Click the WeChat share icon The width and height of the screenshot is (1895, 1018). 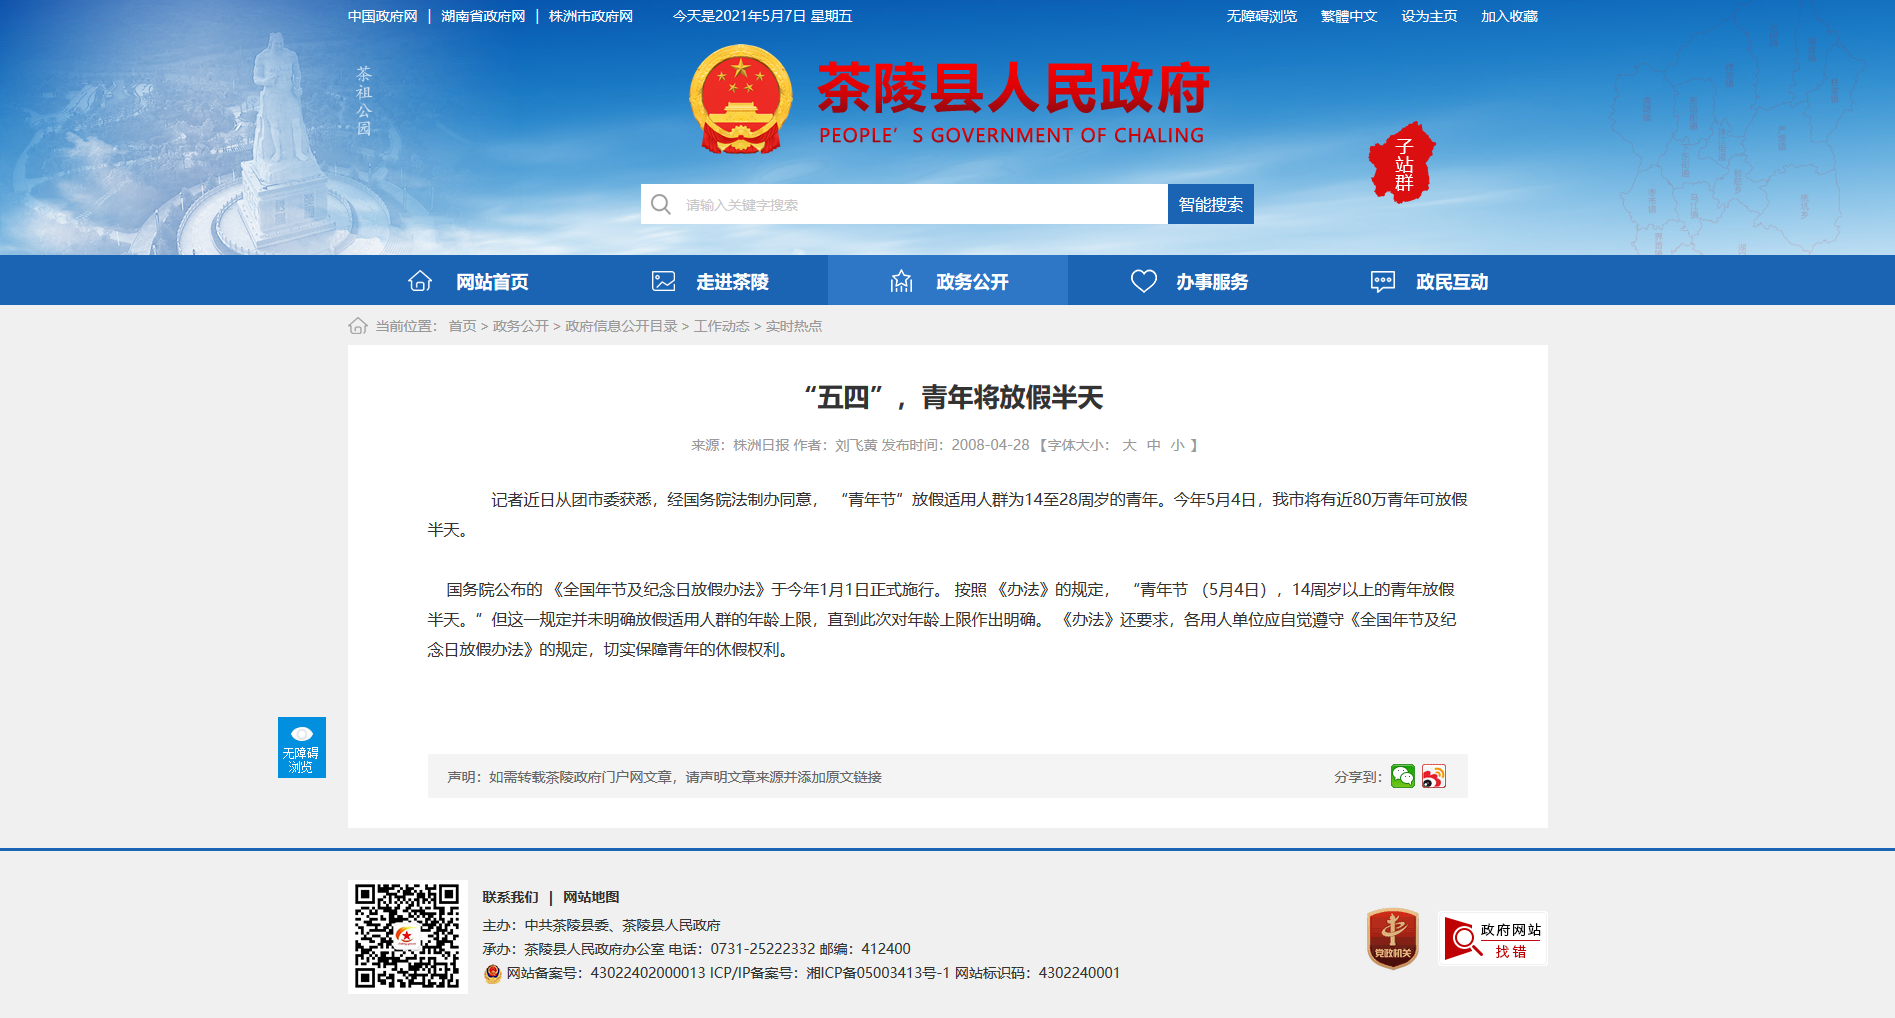tap(1402, 777)
